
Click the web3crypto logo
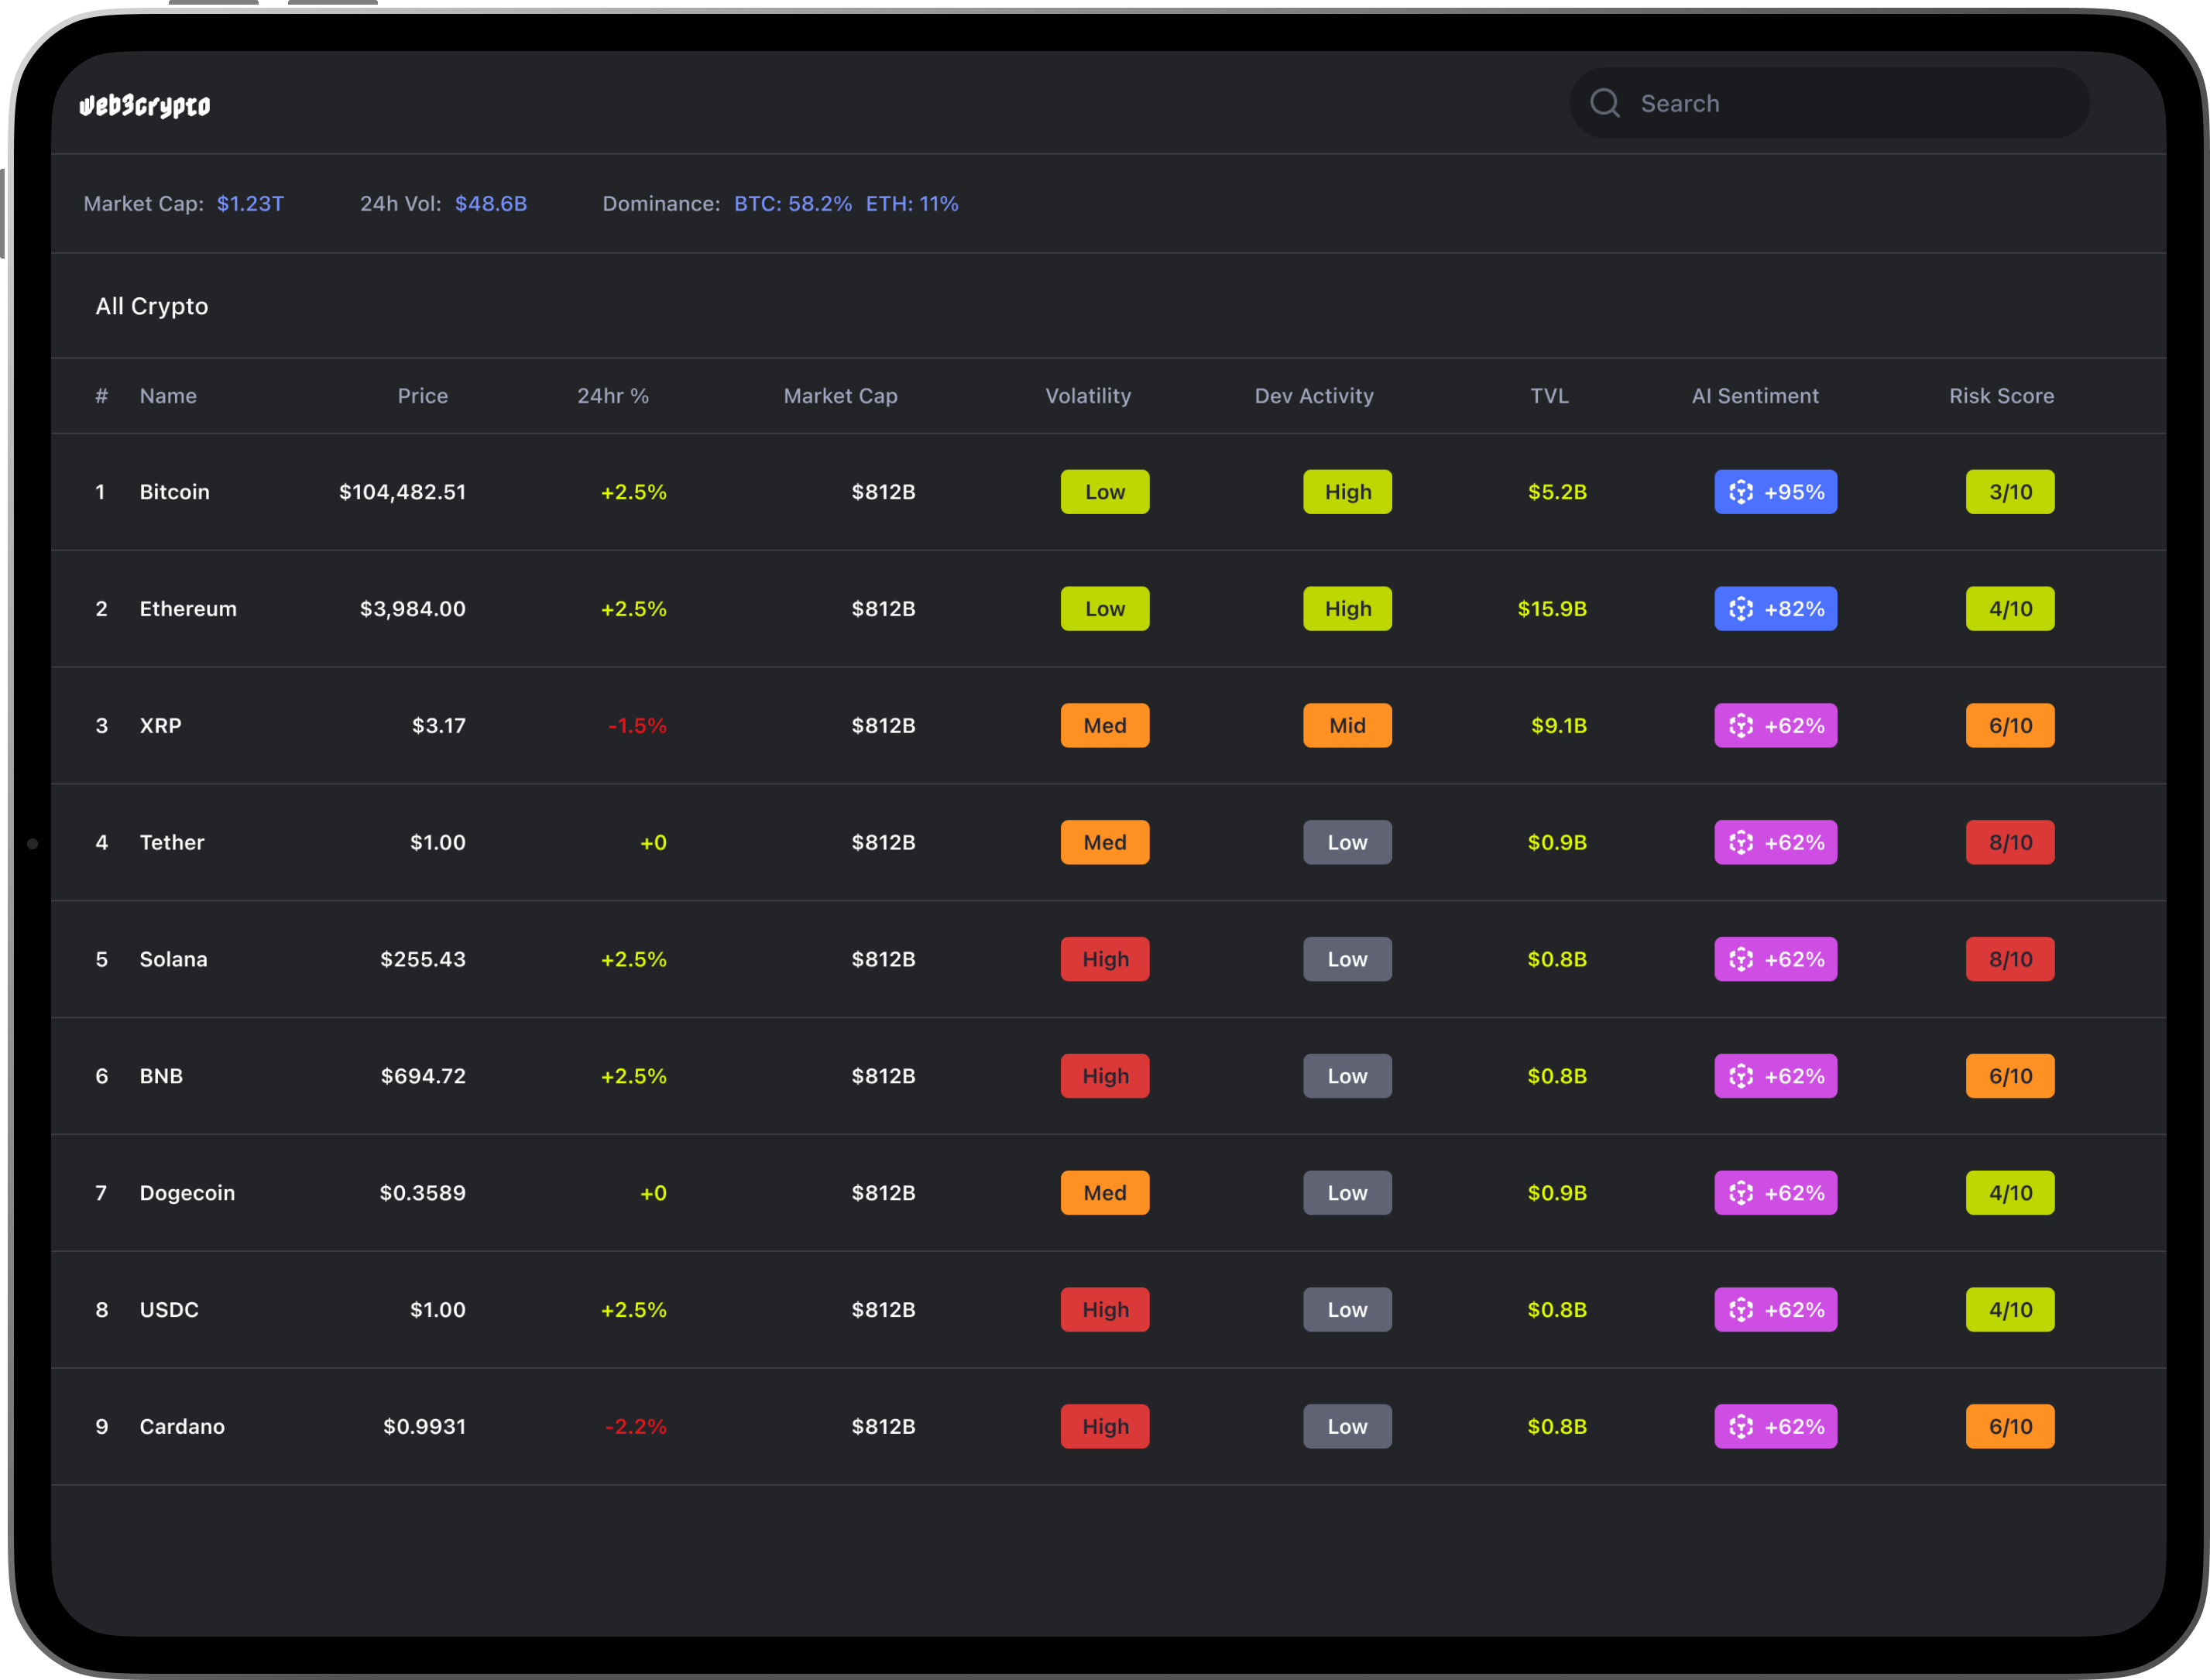145,105
